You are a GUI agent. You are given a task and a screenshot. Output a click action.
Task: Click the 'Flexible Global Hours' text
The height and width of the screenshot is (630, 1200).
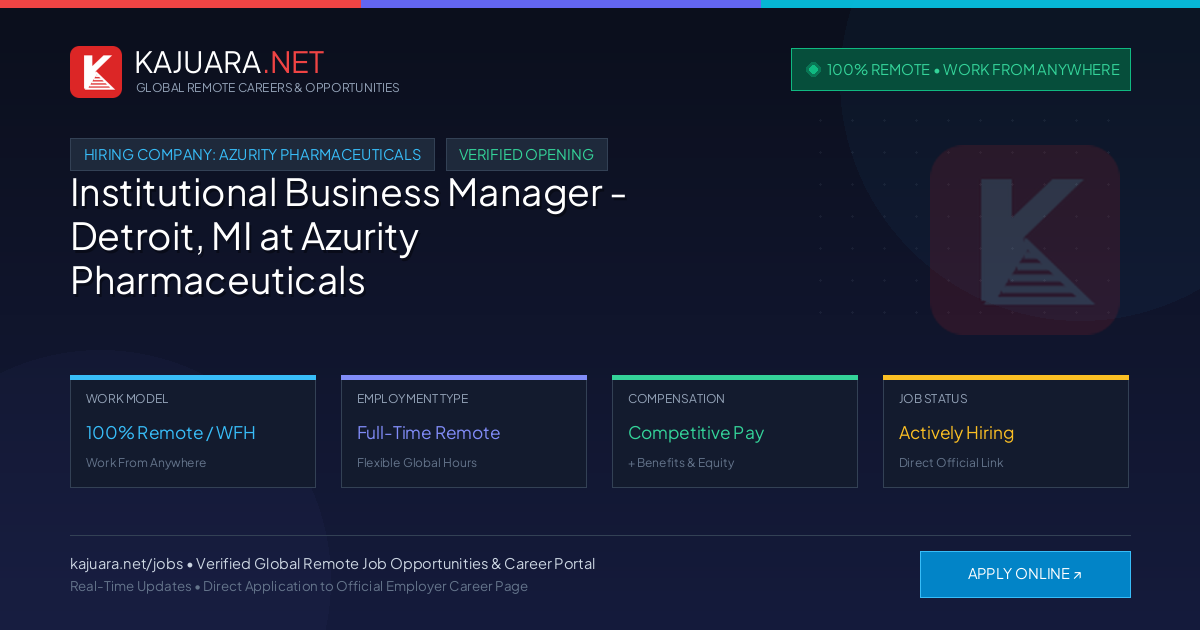tap(417, 463)
